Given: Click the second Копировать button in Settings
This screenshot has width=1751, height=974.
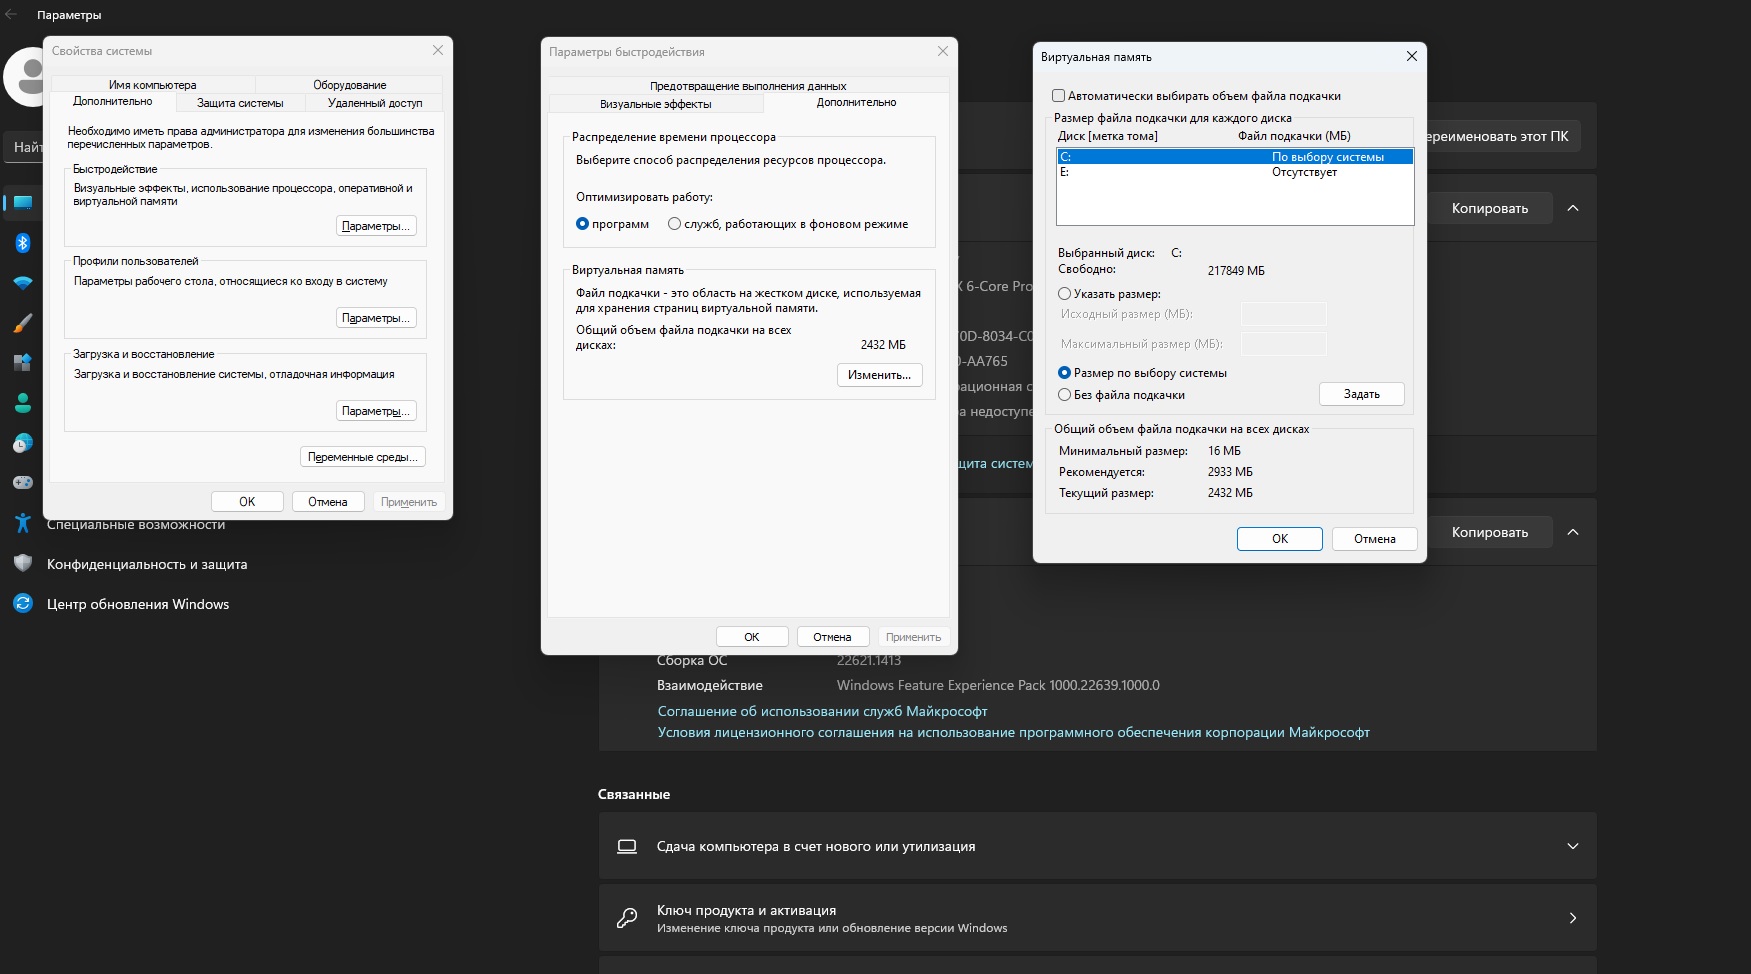Looking at the screenshot, I should click(1490, 532).
